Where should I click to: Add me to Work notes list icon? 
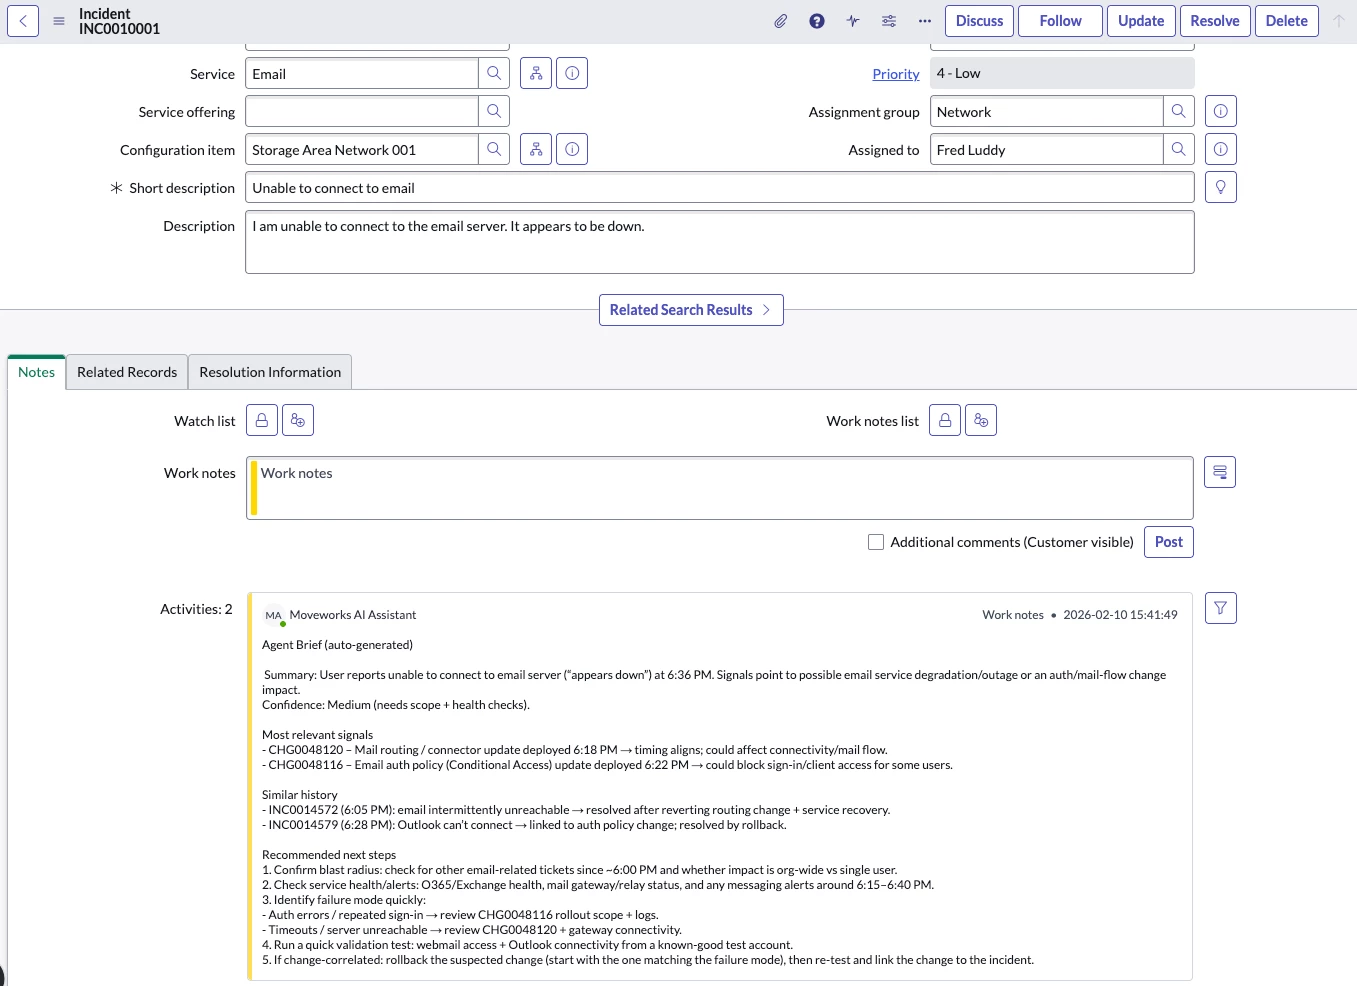(981, 420)
